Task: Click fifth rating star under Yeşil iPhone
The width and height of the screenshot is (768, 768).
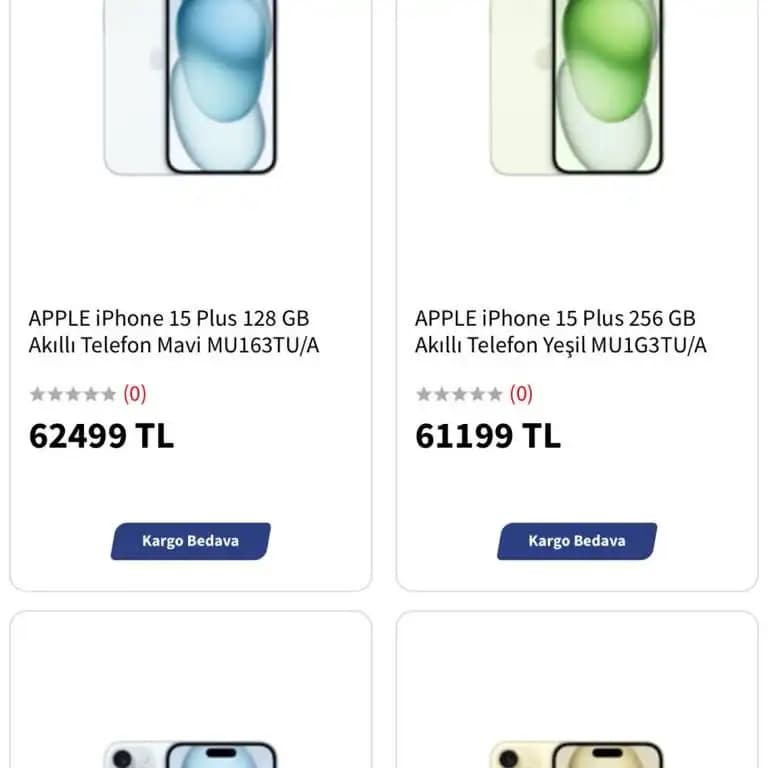Action: pos(494,394)
